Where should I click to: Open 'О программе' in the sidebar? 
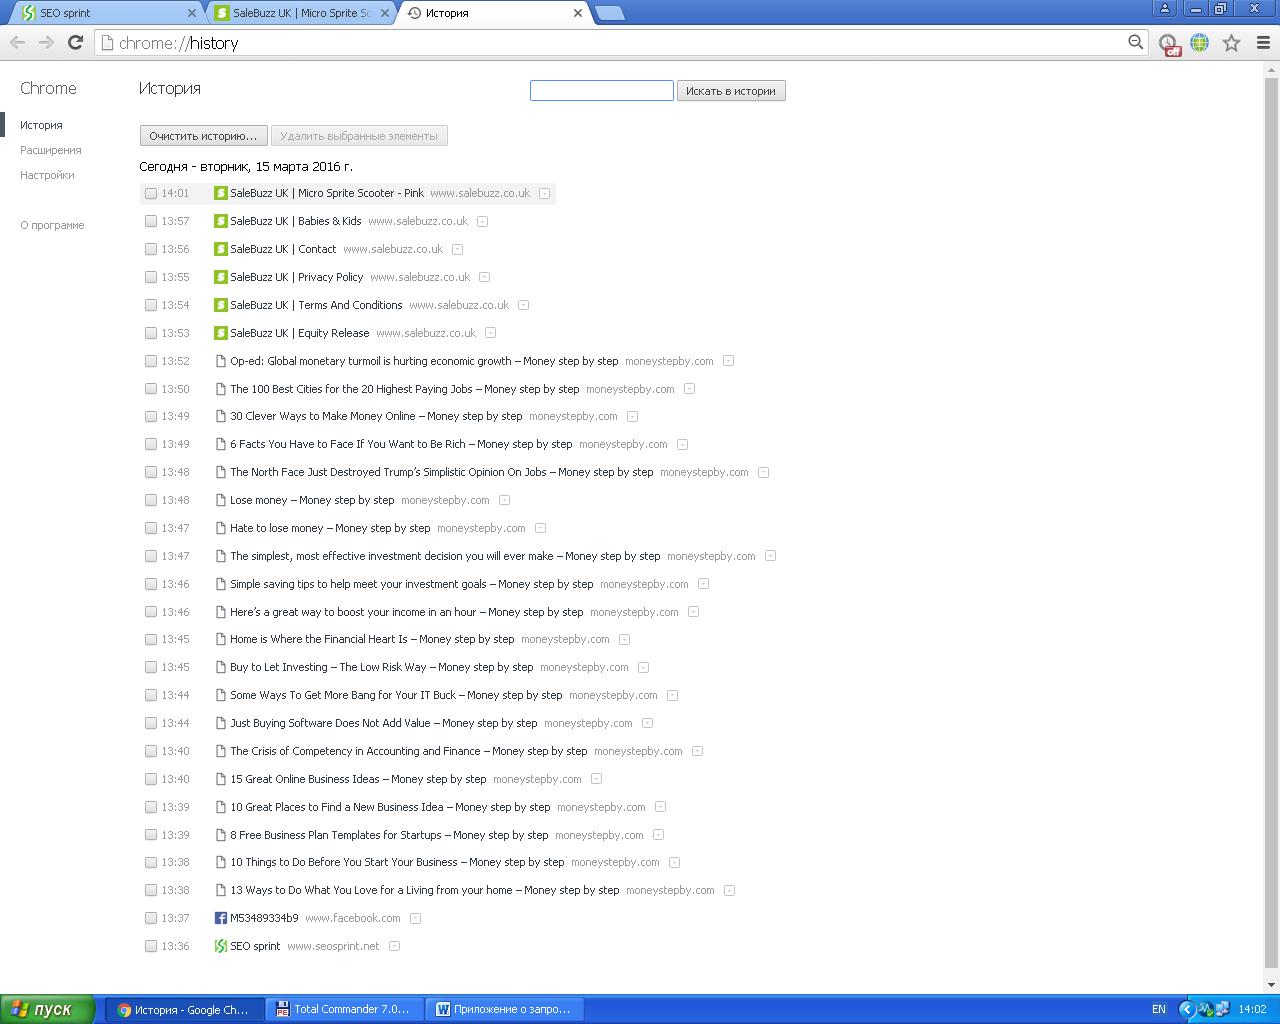tap(52, 225)
